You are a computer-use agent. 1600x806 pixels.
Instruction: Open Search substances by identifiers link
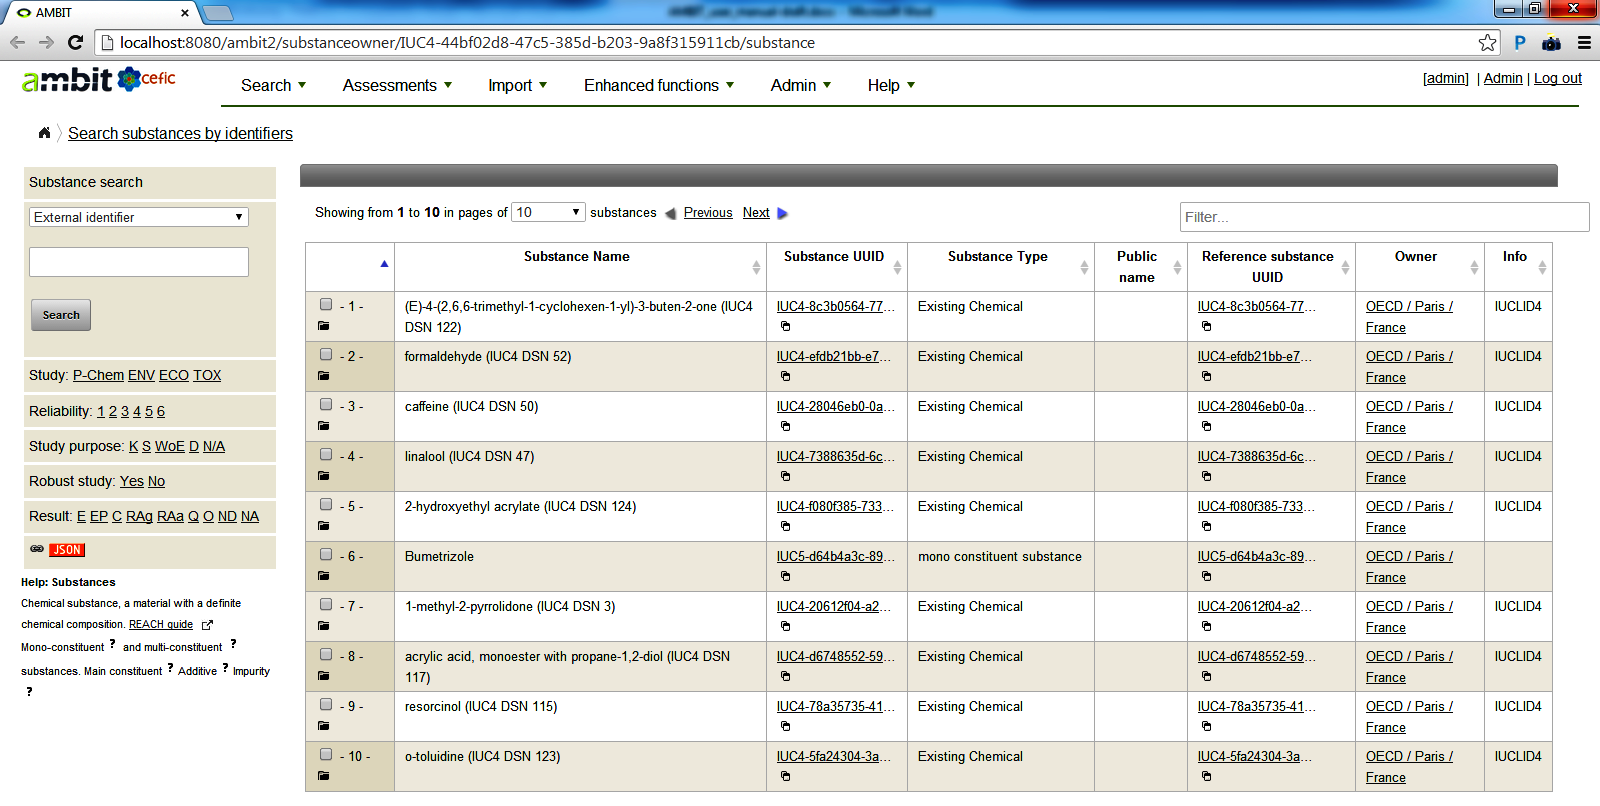click(180, 133)
